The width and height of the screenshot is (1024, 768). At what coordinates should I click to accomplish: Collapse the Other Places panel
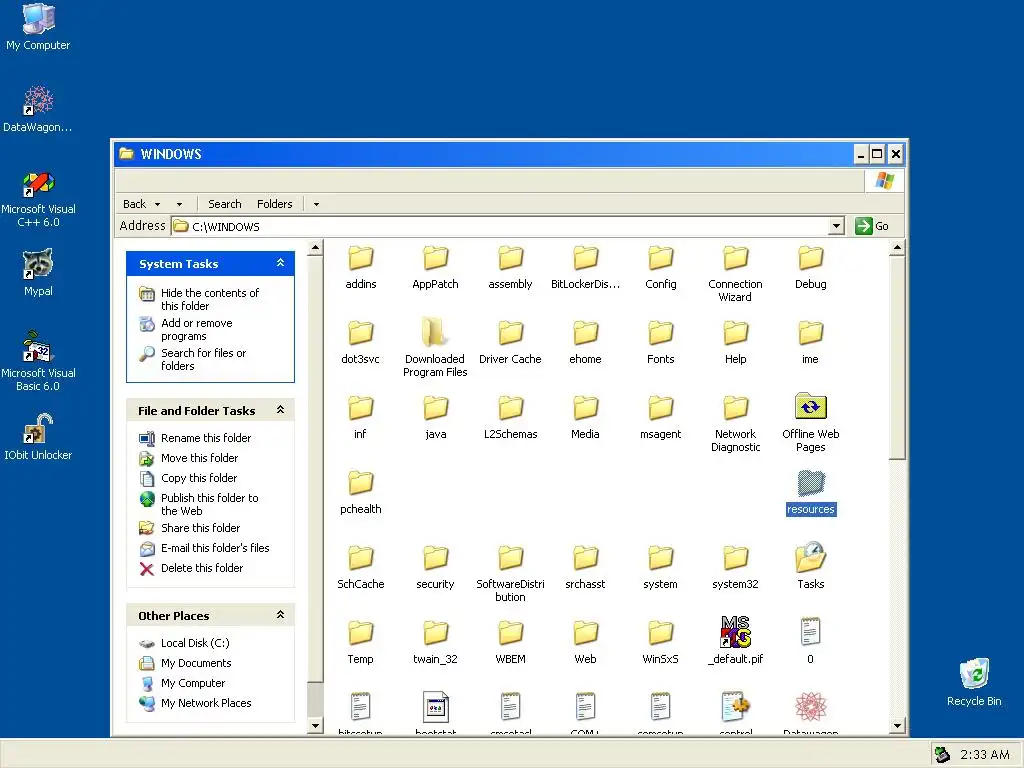280,615
